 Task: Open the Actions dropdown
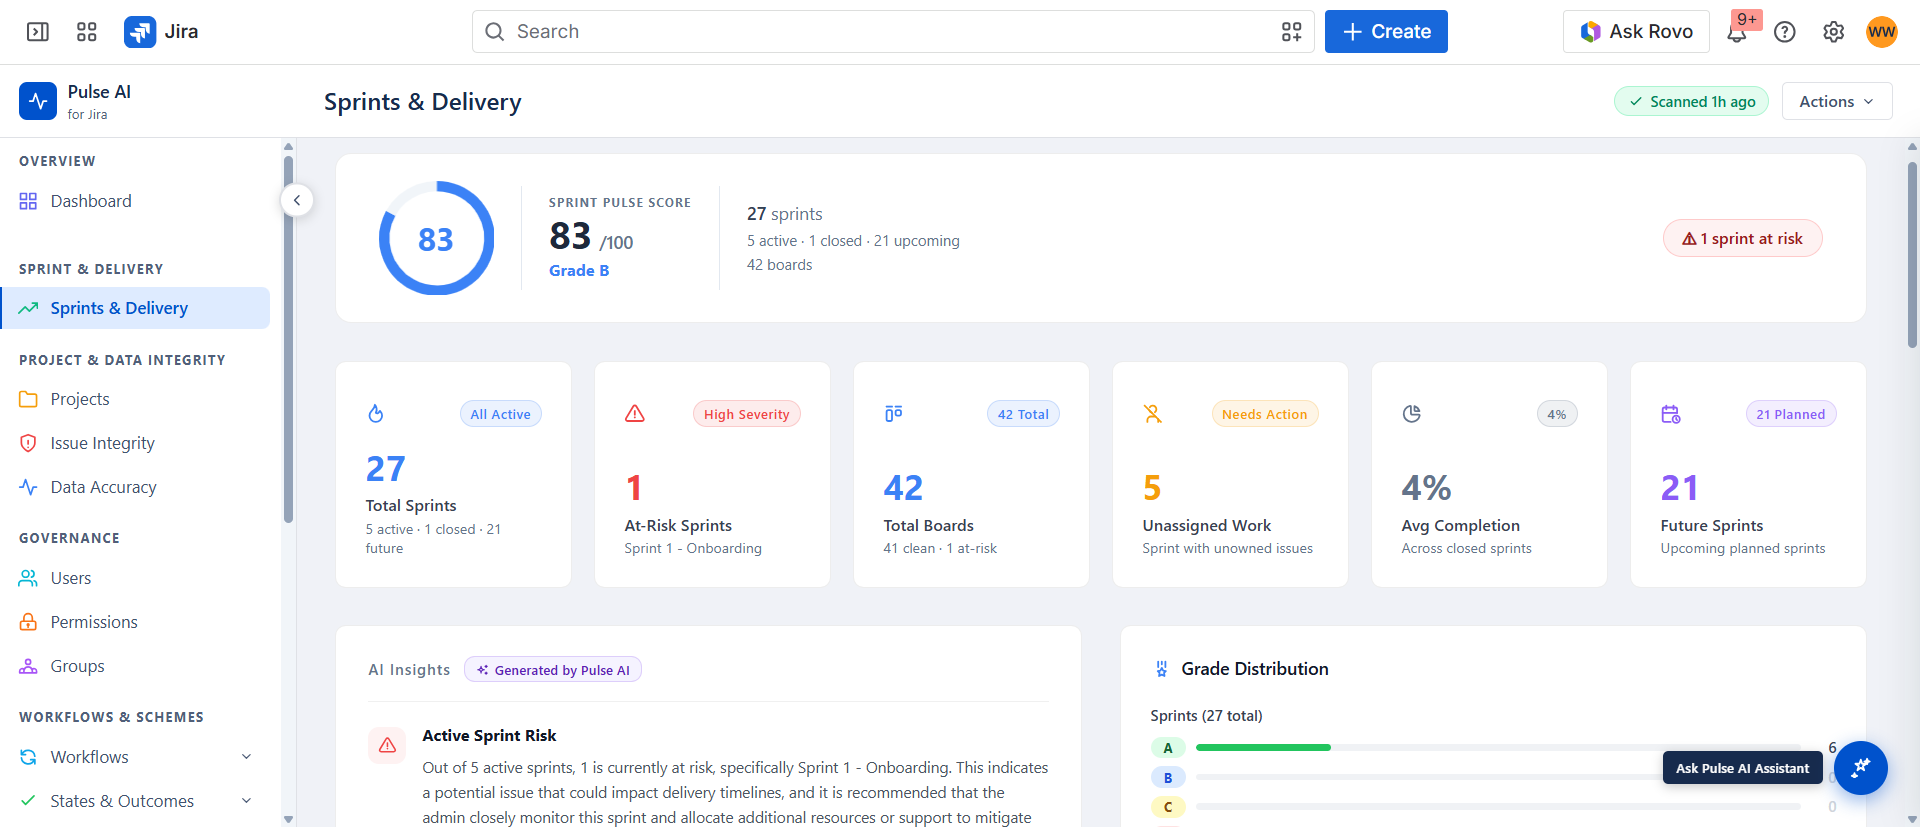tap(1837, 101)
